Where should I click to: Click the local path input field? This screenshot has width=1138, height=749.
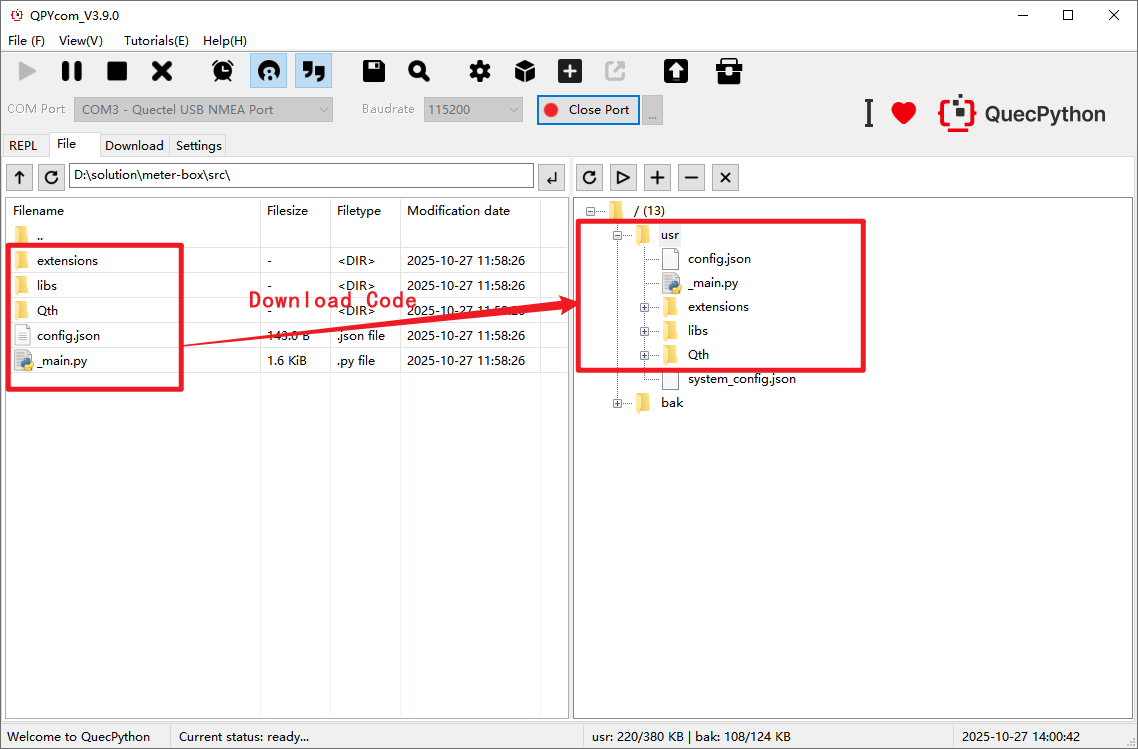[301, 176]
